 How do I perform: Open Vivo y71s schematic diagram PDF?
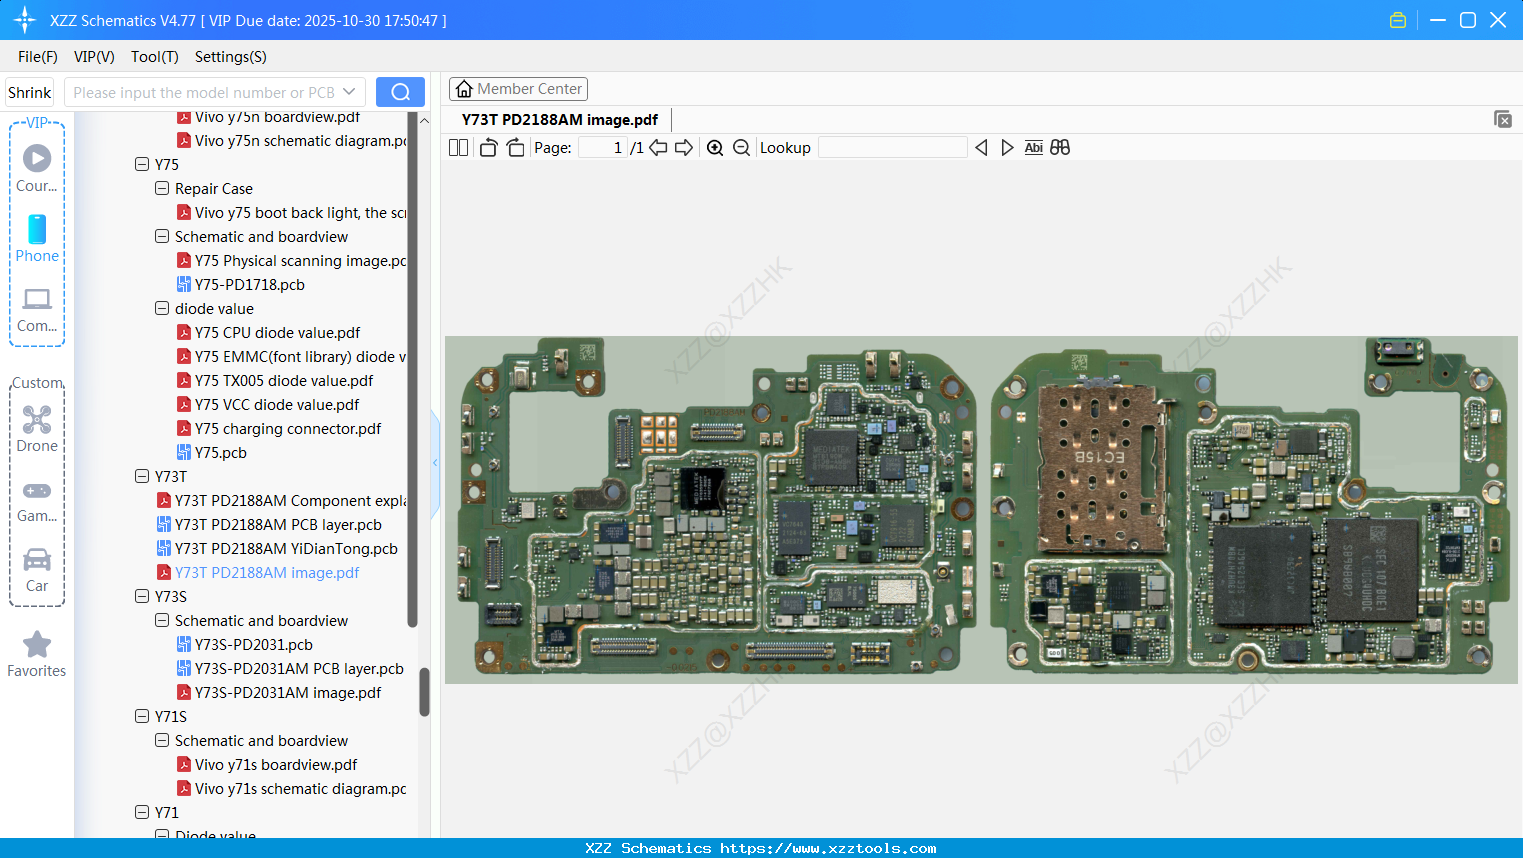(x=292, y=789)
